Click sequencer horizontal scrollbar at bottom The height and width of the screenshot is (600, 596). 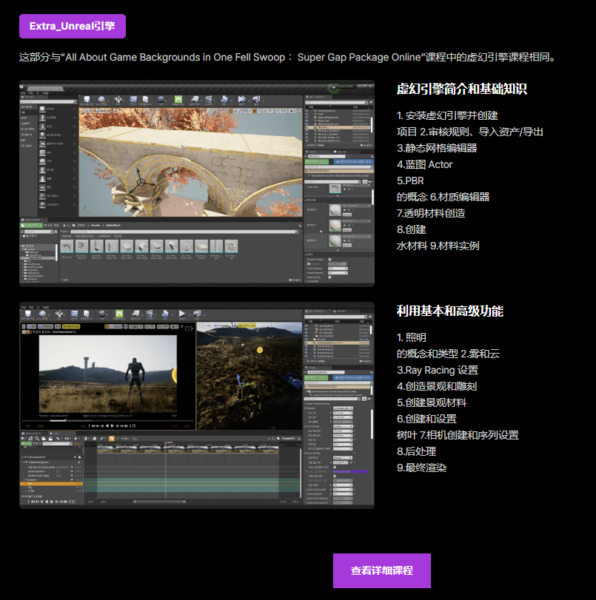coord(160,502)
